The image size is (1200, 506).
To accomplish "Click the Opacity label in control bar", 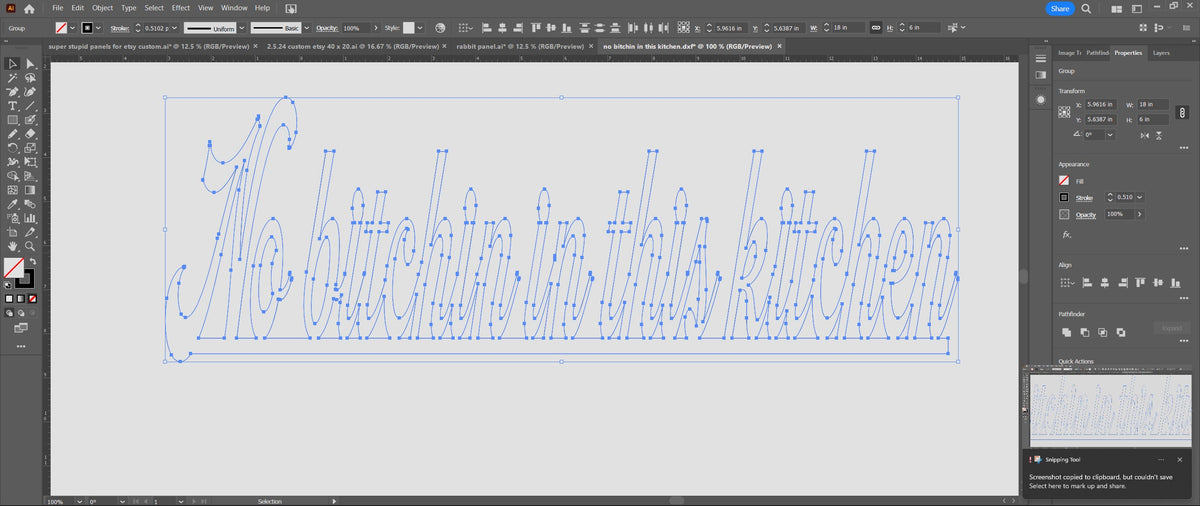I will click(x=327, y=28).
